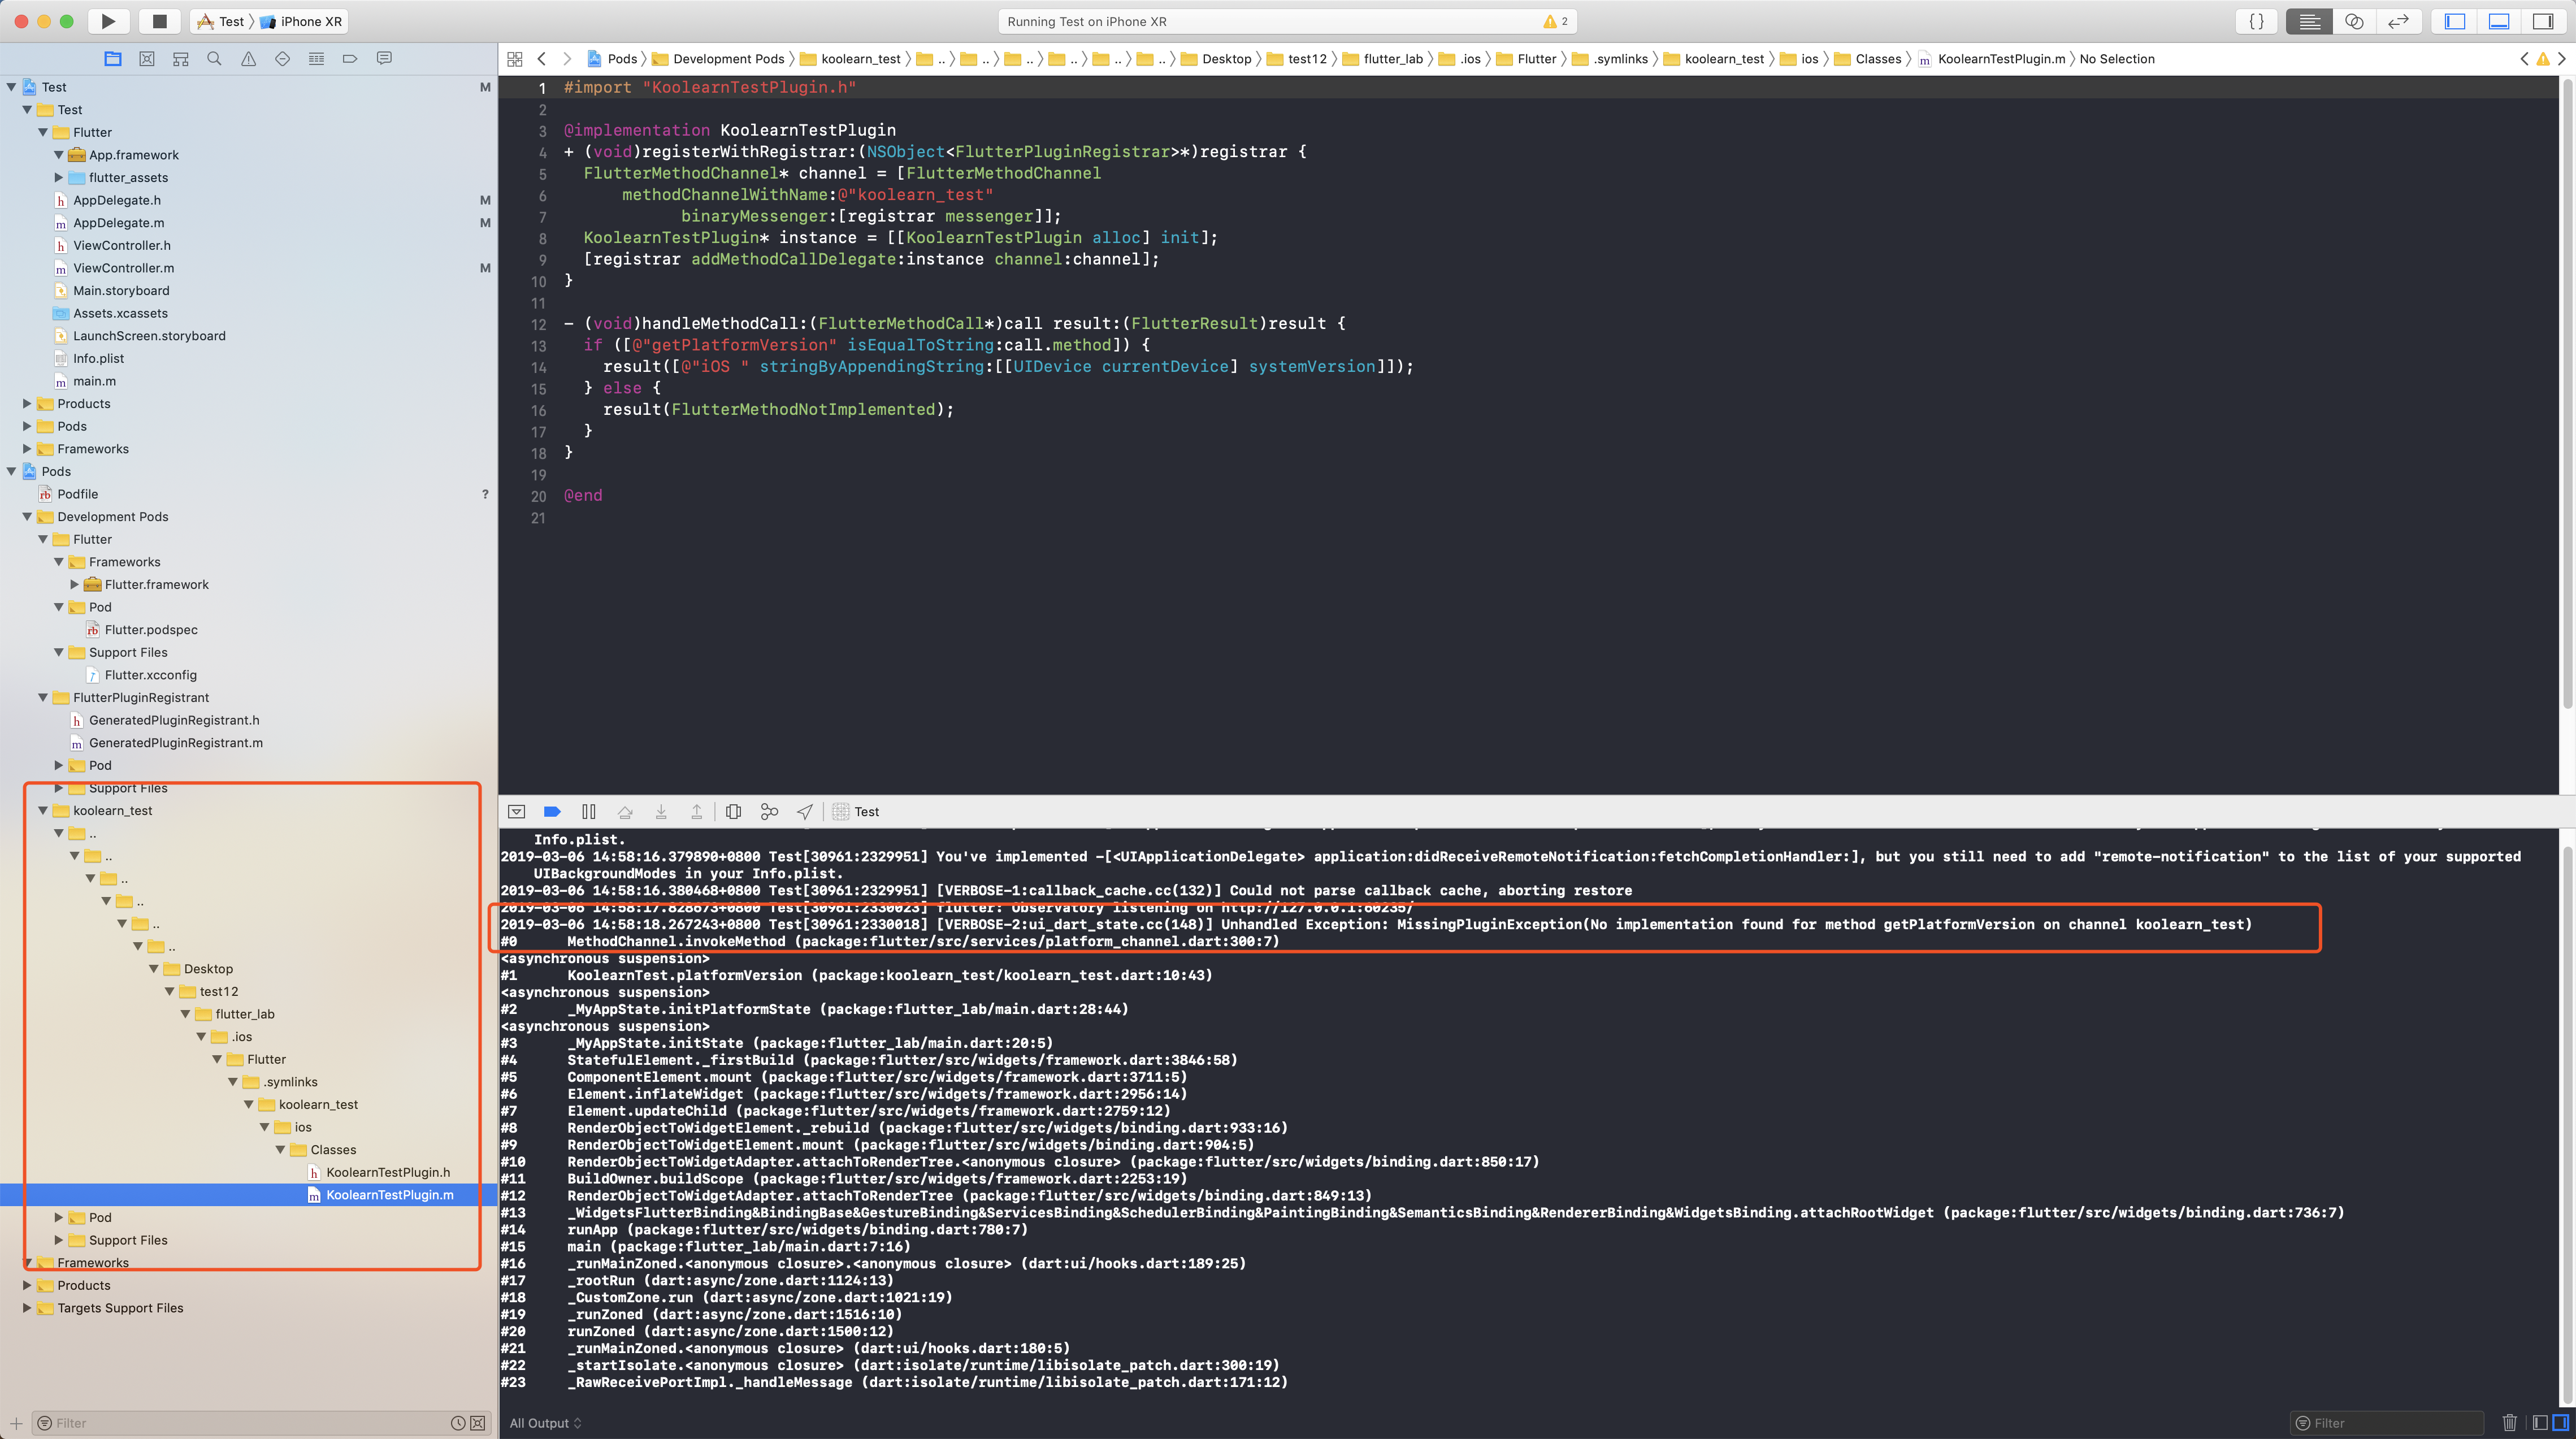Image resolution: width=2576 pixels, height=1439 pixels.
Task: Show only console pane
Action: pyautogui.click(x=2560, y=1423)
